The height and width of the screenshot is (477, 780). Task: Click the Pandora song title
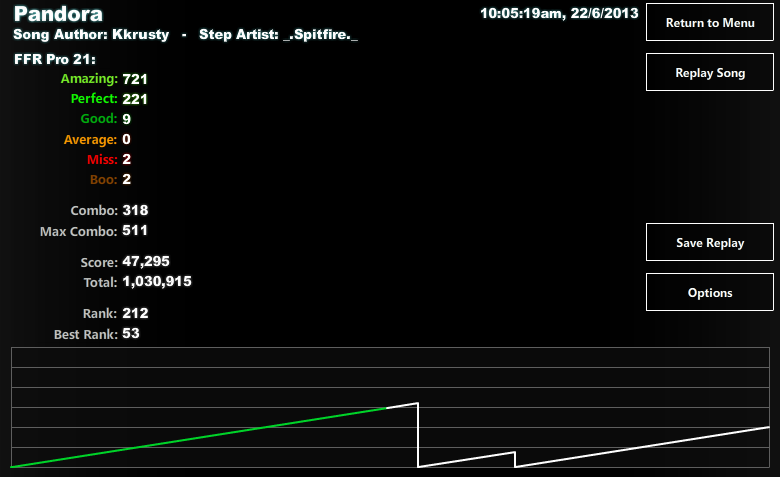click(58, 14)
